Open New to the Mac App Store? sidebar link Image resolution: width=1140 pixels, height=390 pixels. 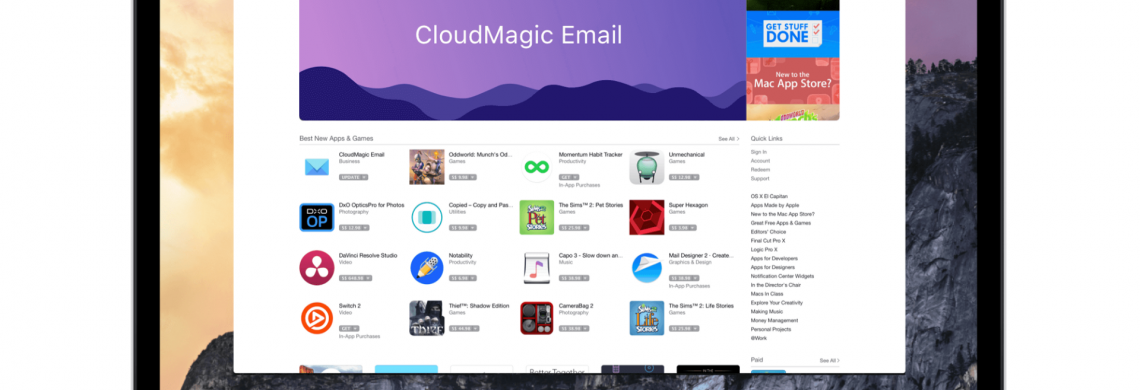783,214
